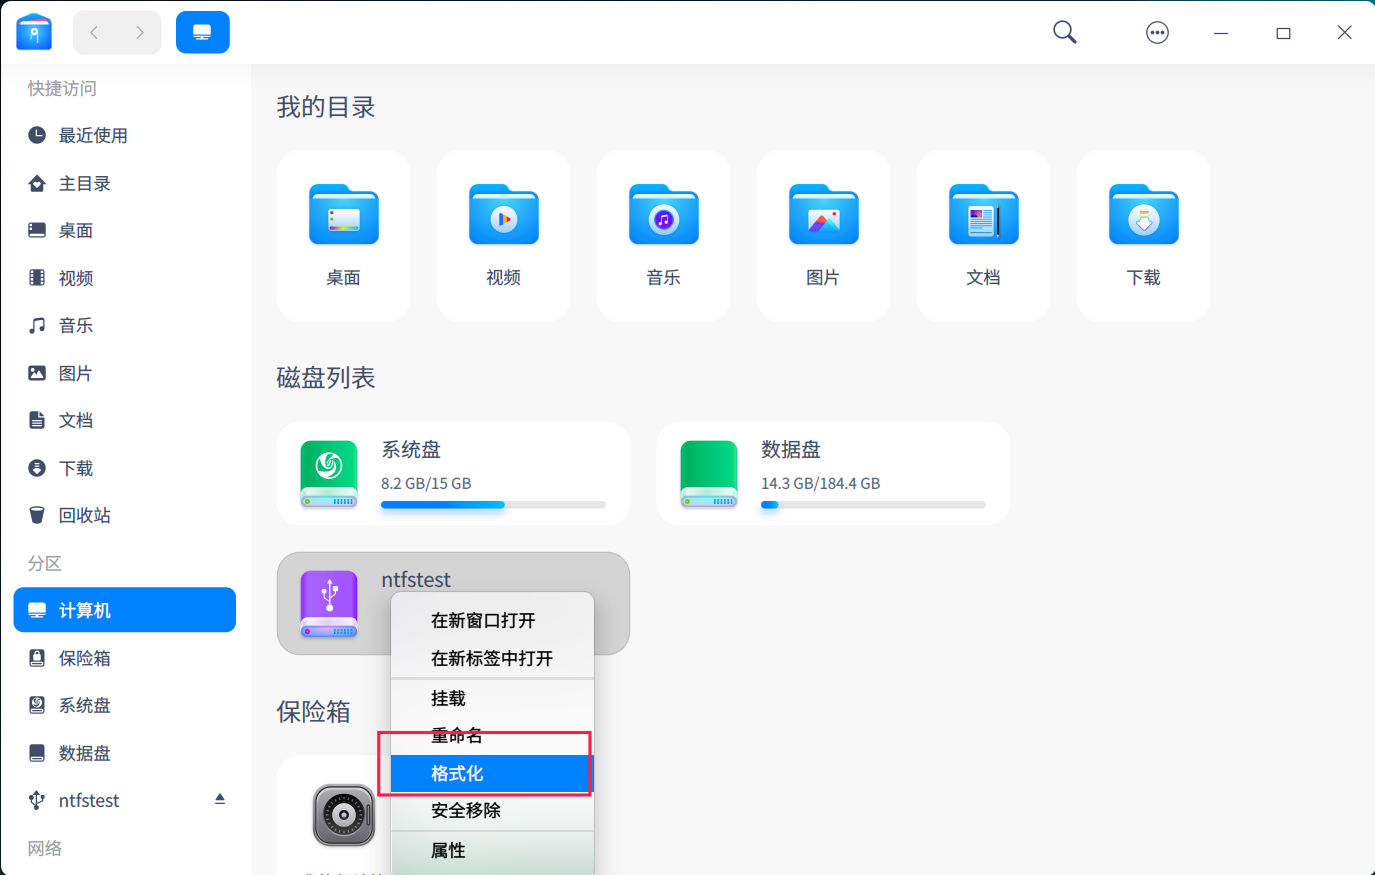Click the 数据盘 usage progress bar
Viewport: 1375px width, 875px height.
(x=873, y=505)
